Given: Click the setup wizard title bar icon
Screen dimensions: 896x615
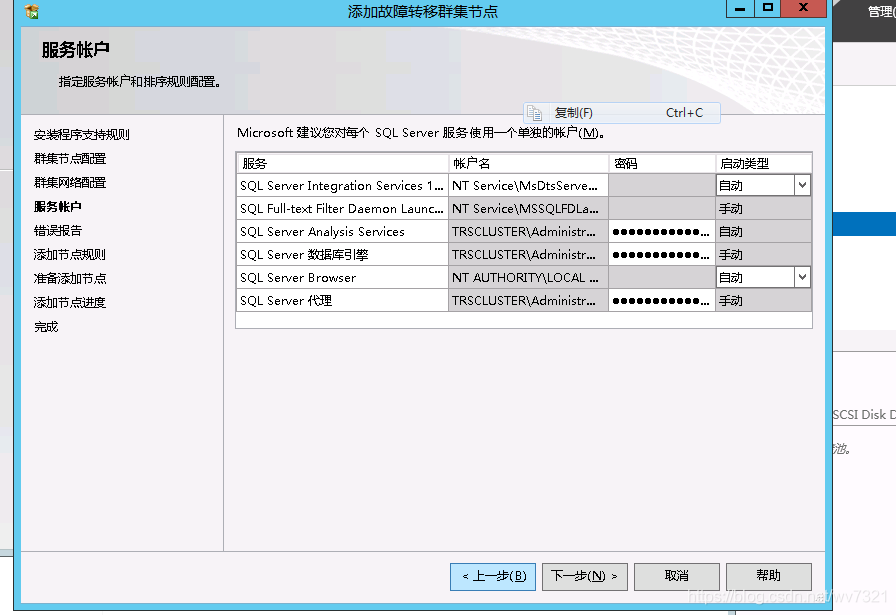Looking at the screenshot, I should [32, 11].
